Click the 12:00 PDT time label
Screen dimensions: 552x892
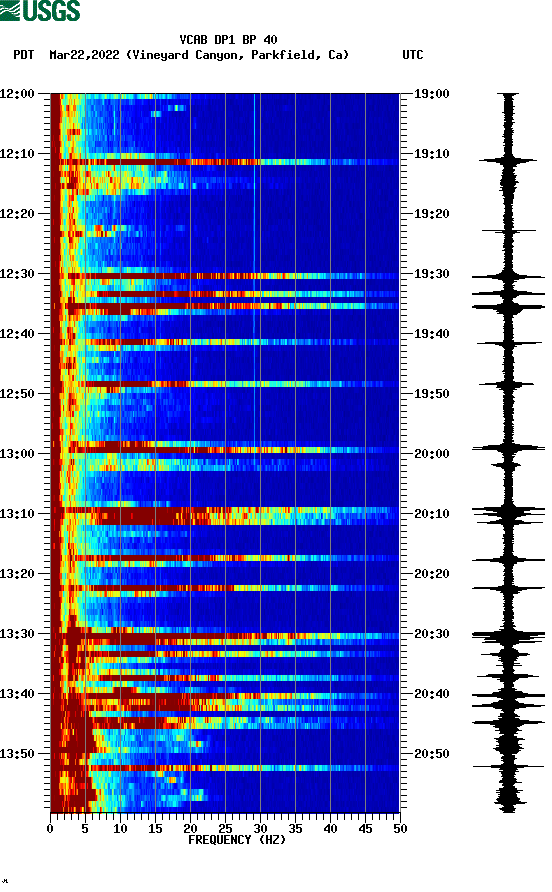(x=17, y=94)
